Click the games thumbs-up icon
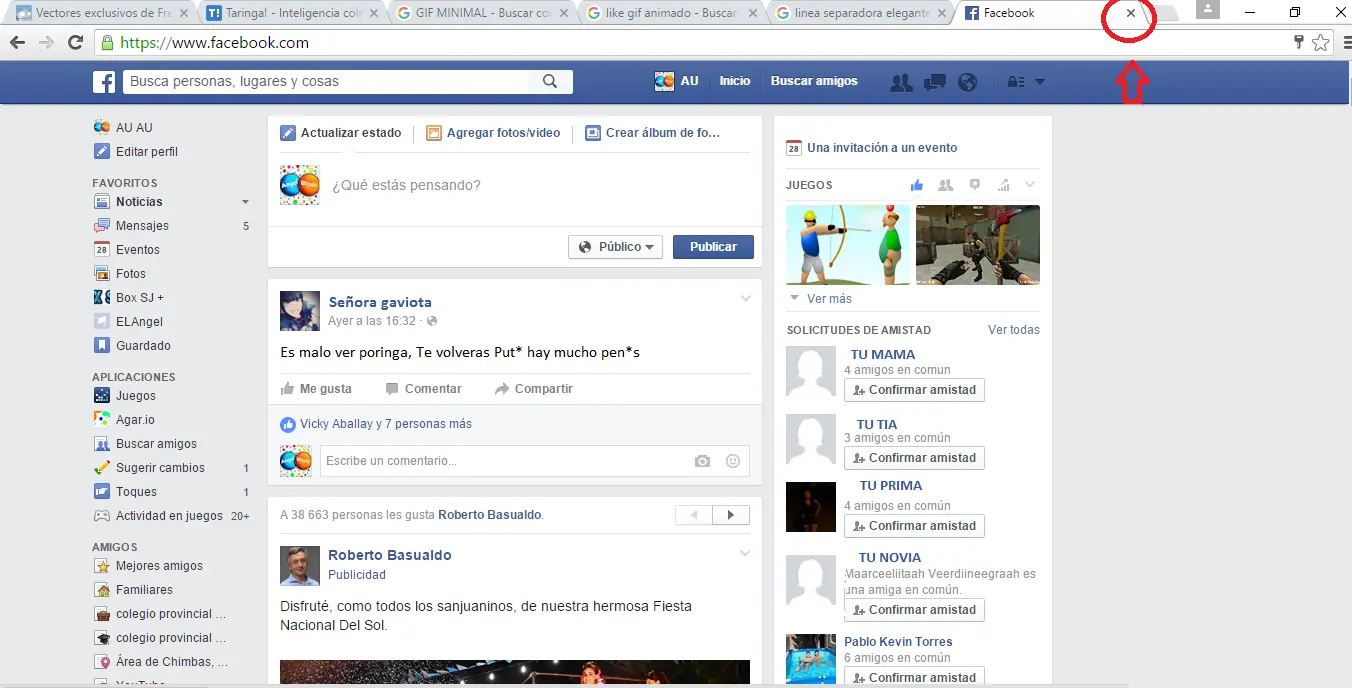The image size is (1352, 688). click(917, 185)
